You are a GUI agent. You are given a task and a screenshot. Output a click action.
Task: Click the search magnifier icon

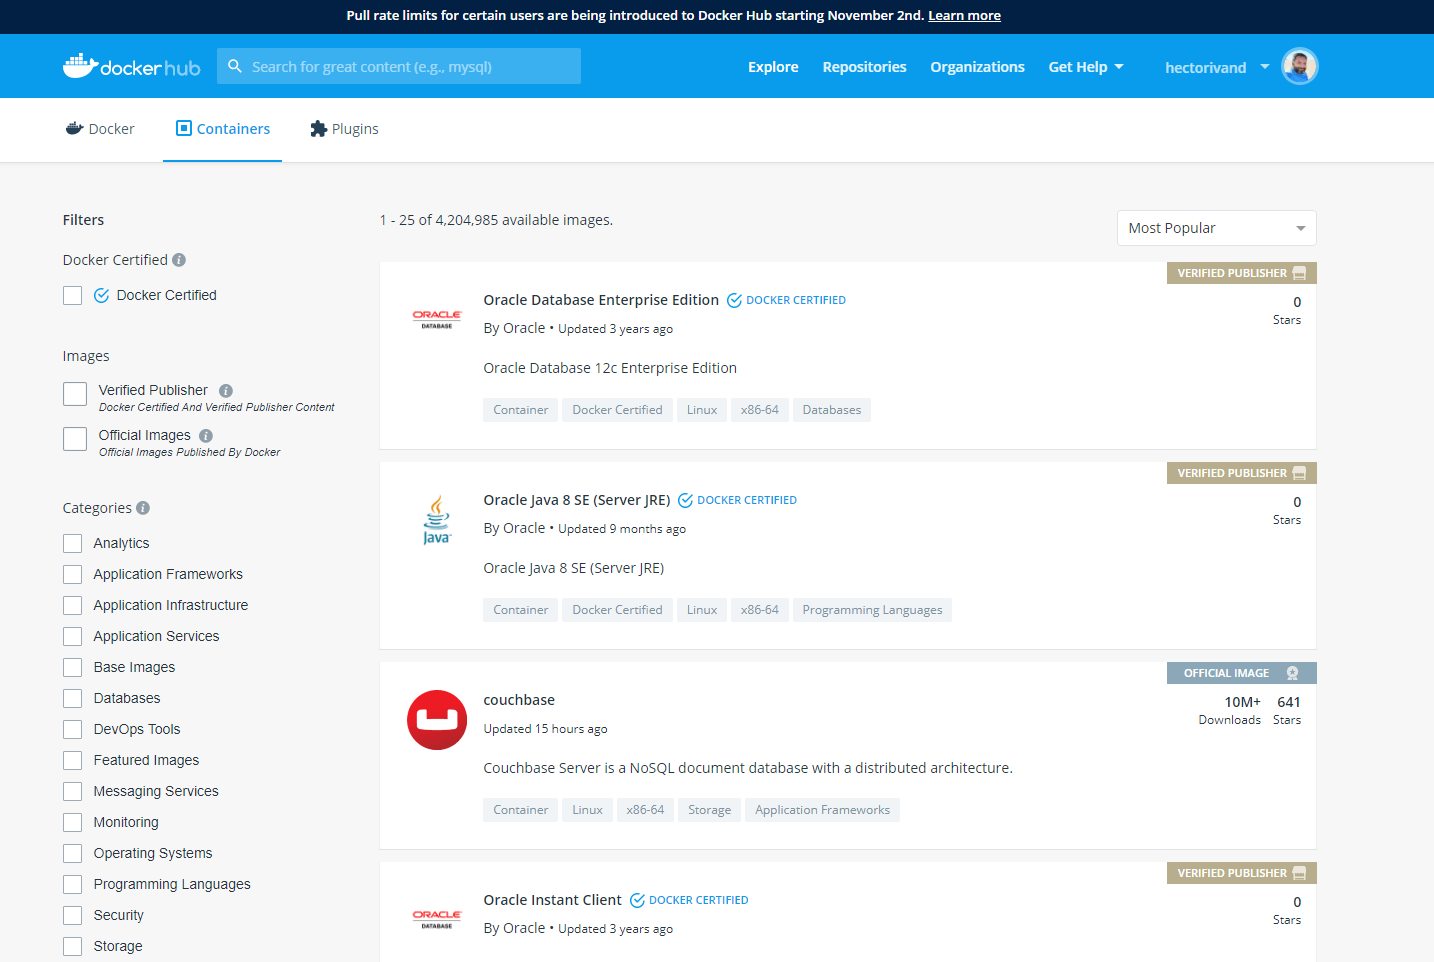click(x=235, y=66)
